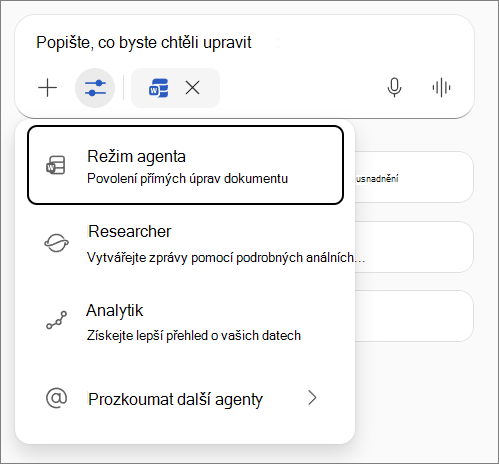Open voice mode via the waveform icon

441,88
